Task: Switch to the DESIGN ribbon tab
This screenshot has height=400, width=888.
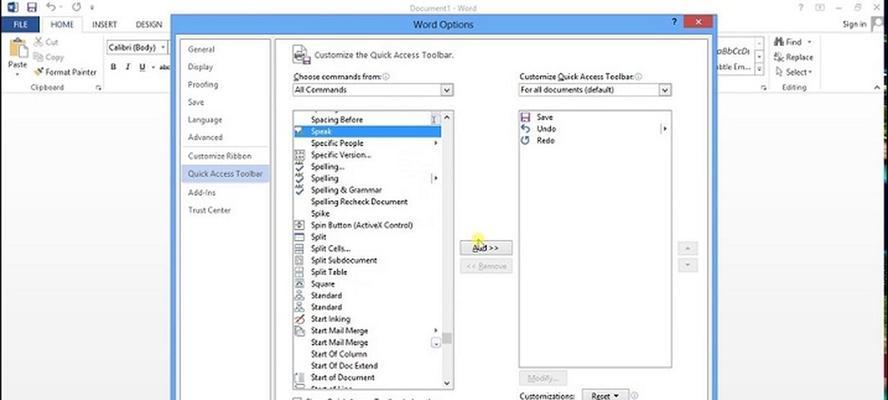Action: [x=149, y=24]
